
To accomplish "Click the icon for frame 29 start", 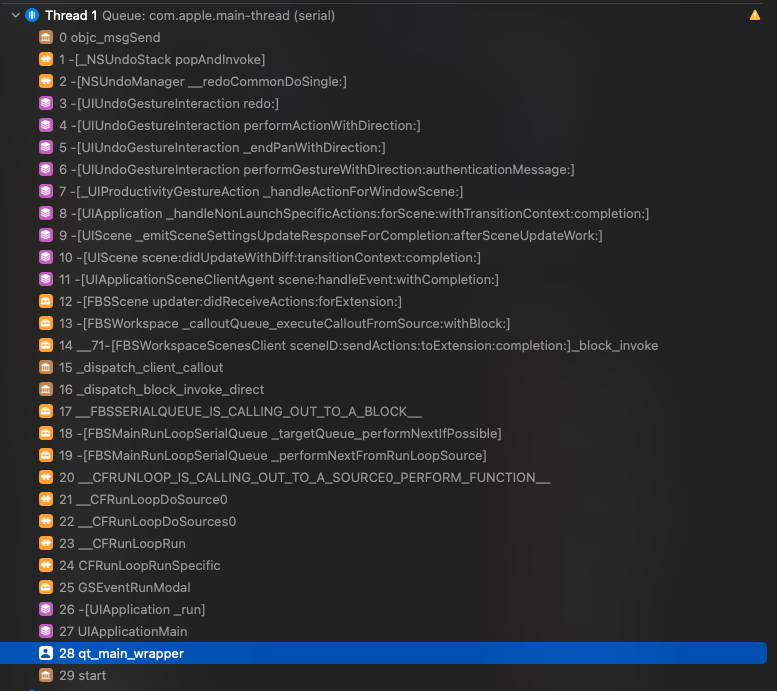I will (x=46, y=675).
